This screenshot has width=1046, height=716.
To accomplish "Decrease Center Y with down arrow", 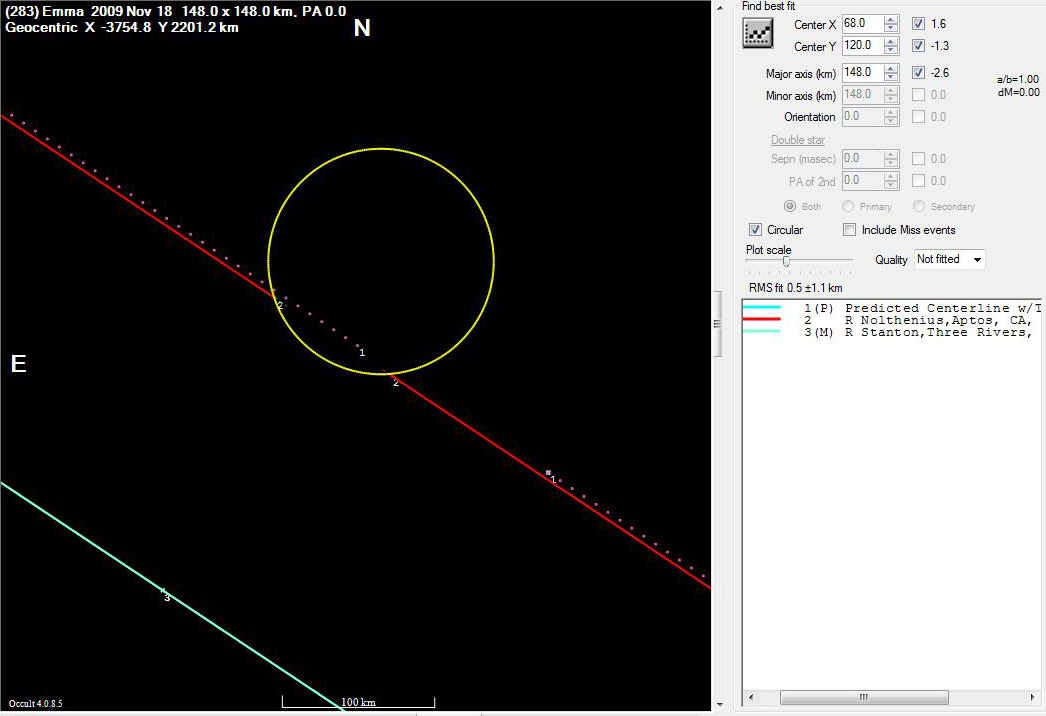I will point(891,50).
